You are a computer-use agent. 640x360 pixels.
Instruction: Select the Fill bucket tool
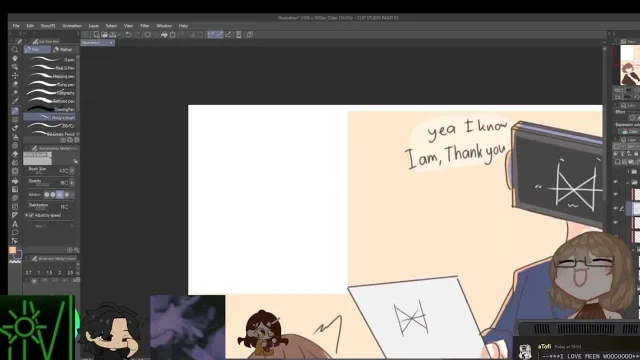coord(15,180)
